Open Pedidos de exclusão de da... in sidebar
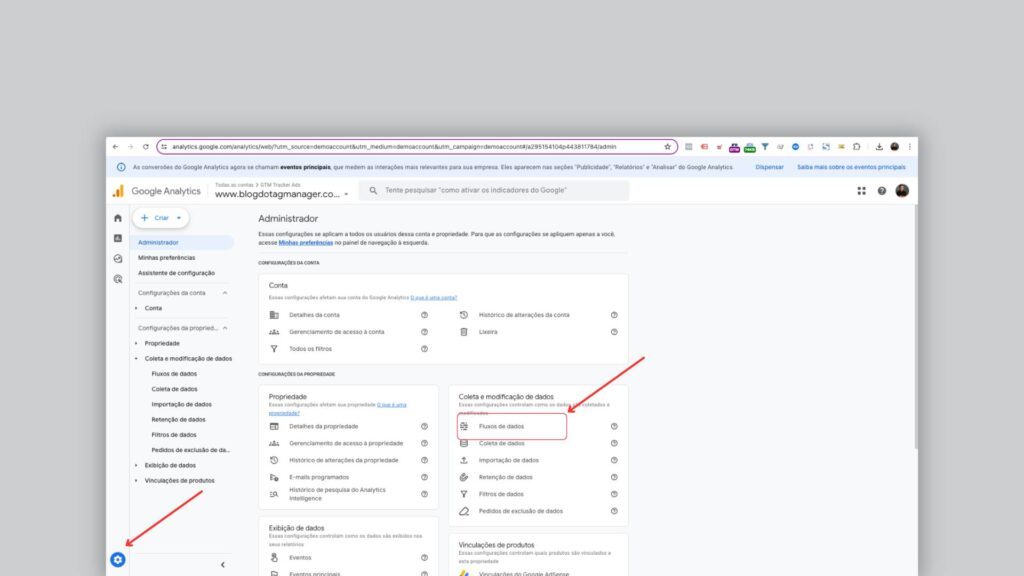The width and height of the screenshot is (1024, 576). click(x=191, y=450)
